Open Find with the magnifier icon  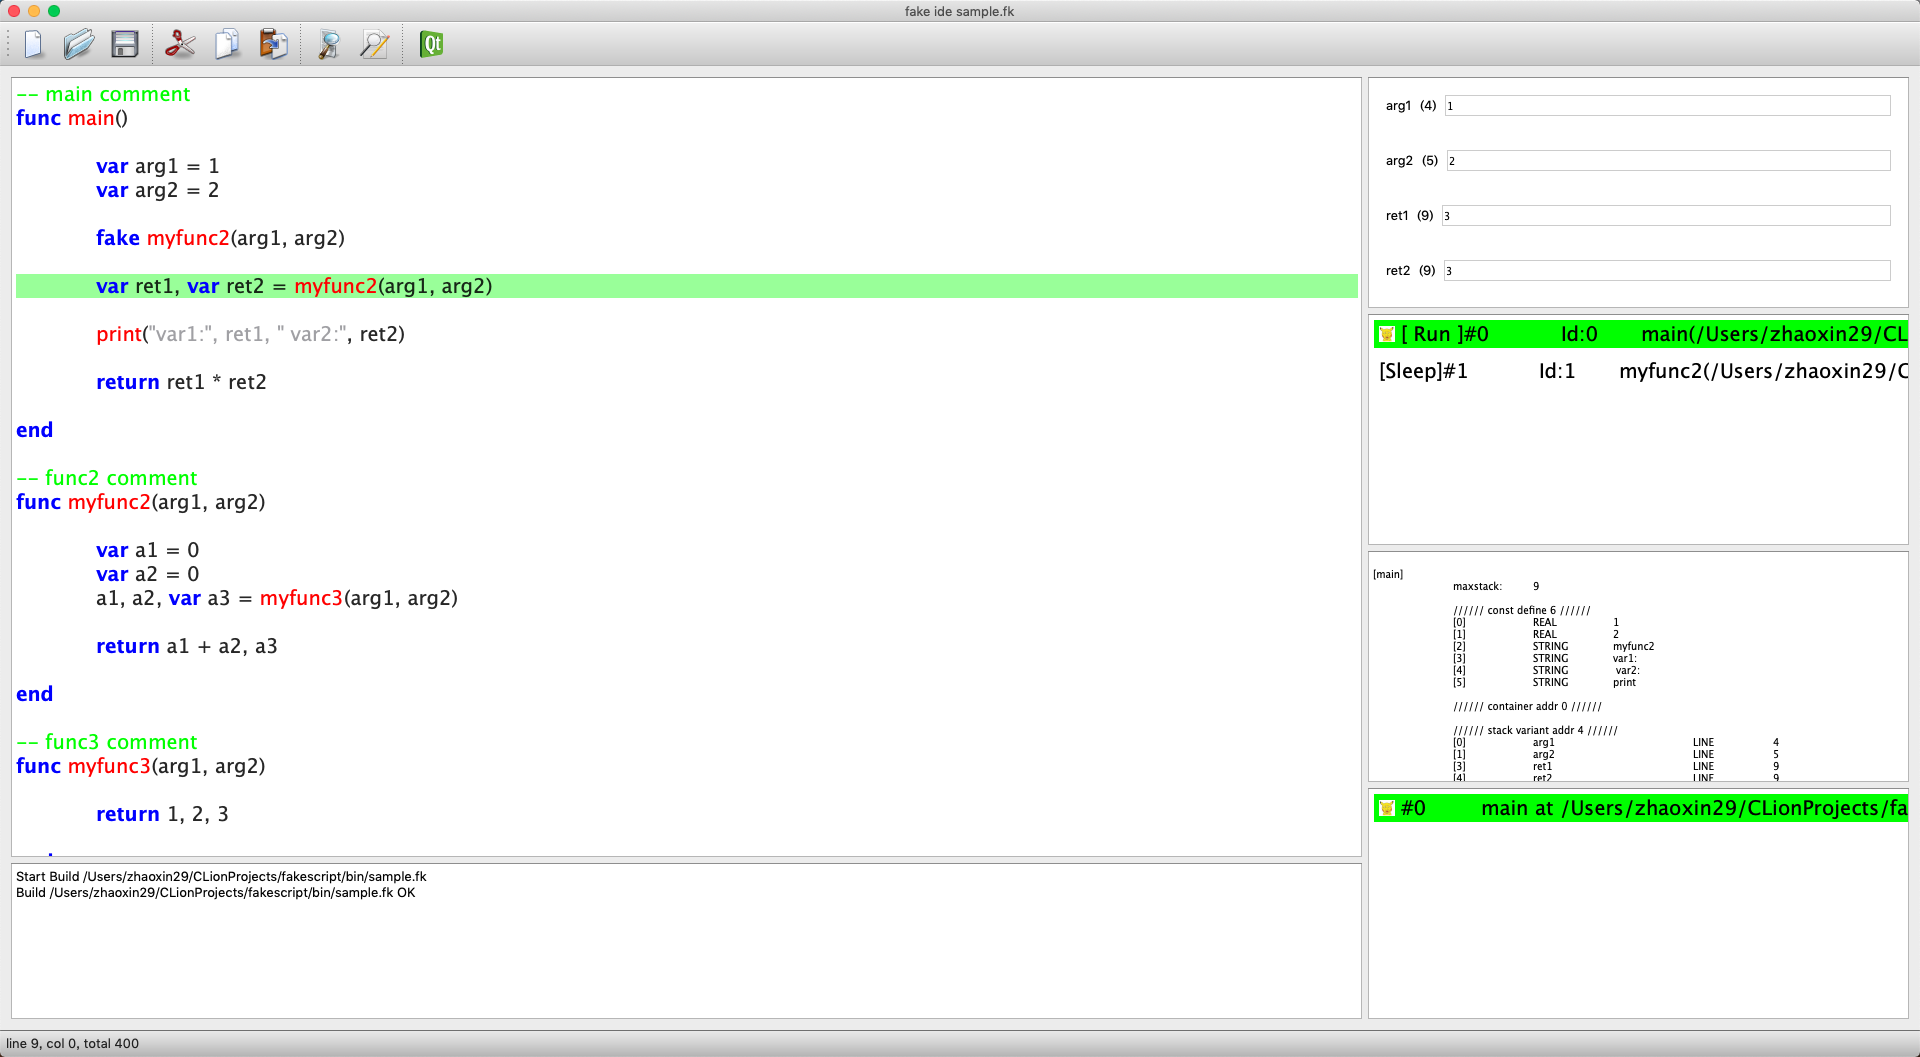tap(328, 44)
